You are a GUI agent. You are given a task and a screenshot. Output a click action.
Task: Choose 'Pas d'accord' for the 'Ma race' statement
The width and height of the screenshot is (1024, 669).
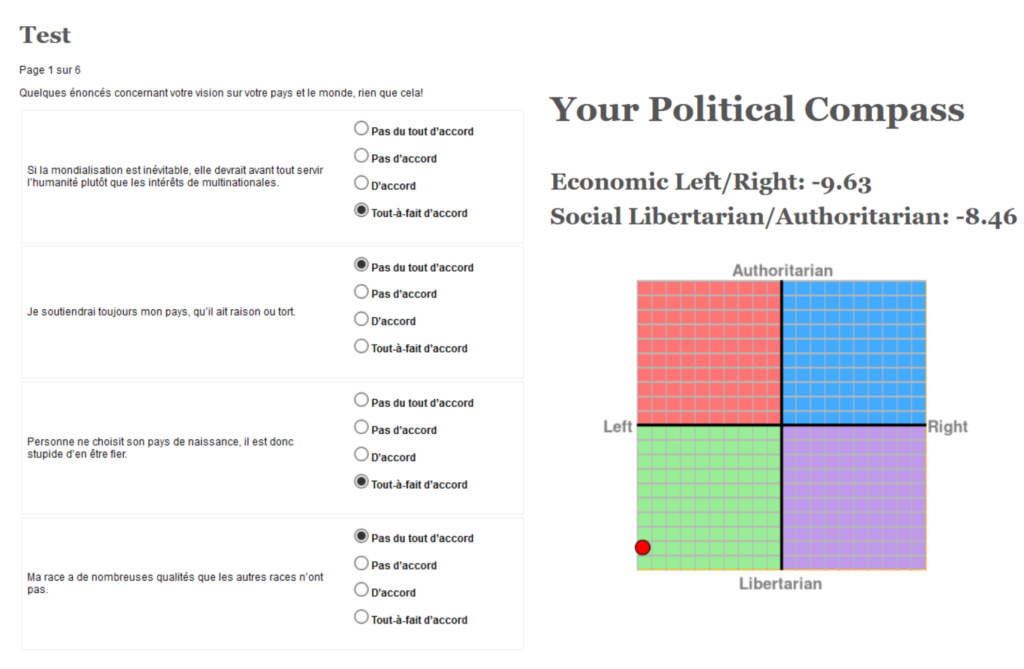(x=361, y=563)
